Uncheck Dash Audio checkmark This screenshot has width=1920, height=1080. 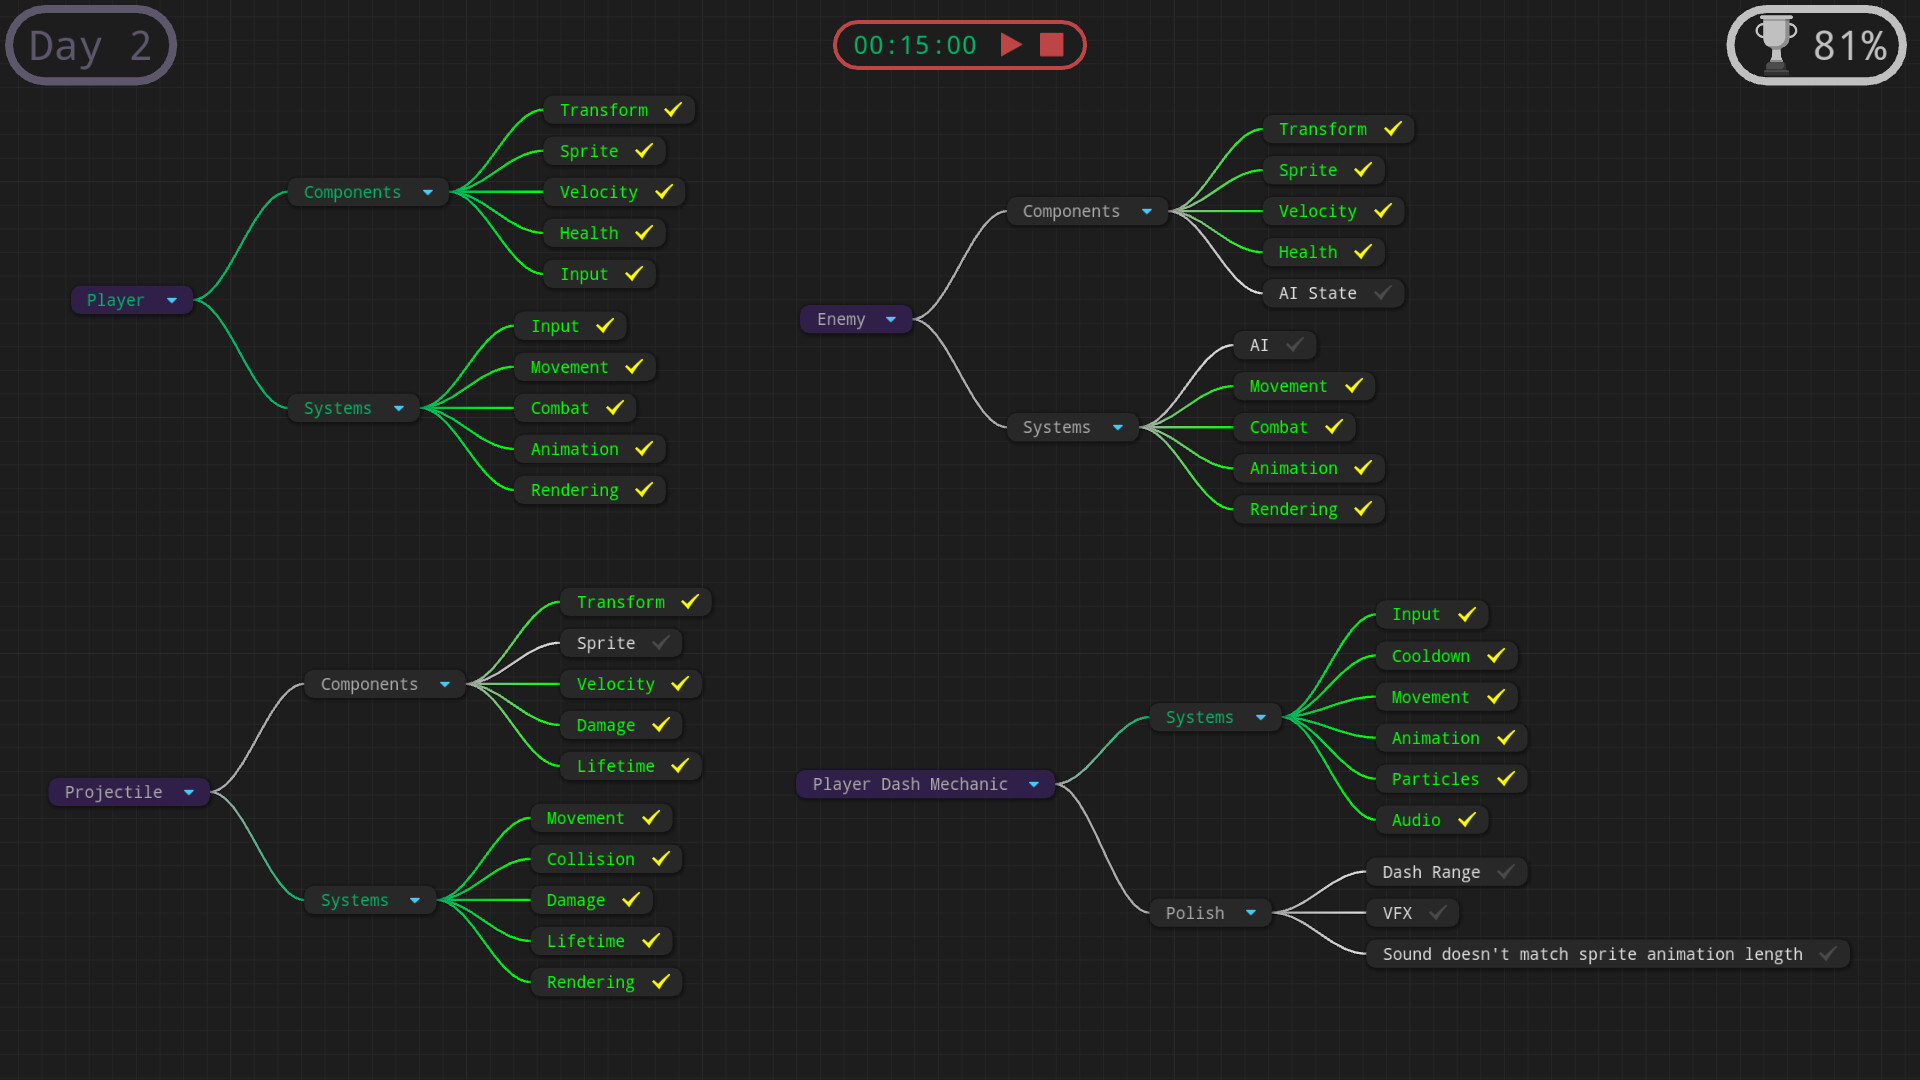[x=1467, y=819]
